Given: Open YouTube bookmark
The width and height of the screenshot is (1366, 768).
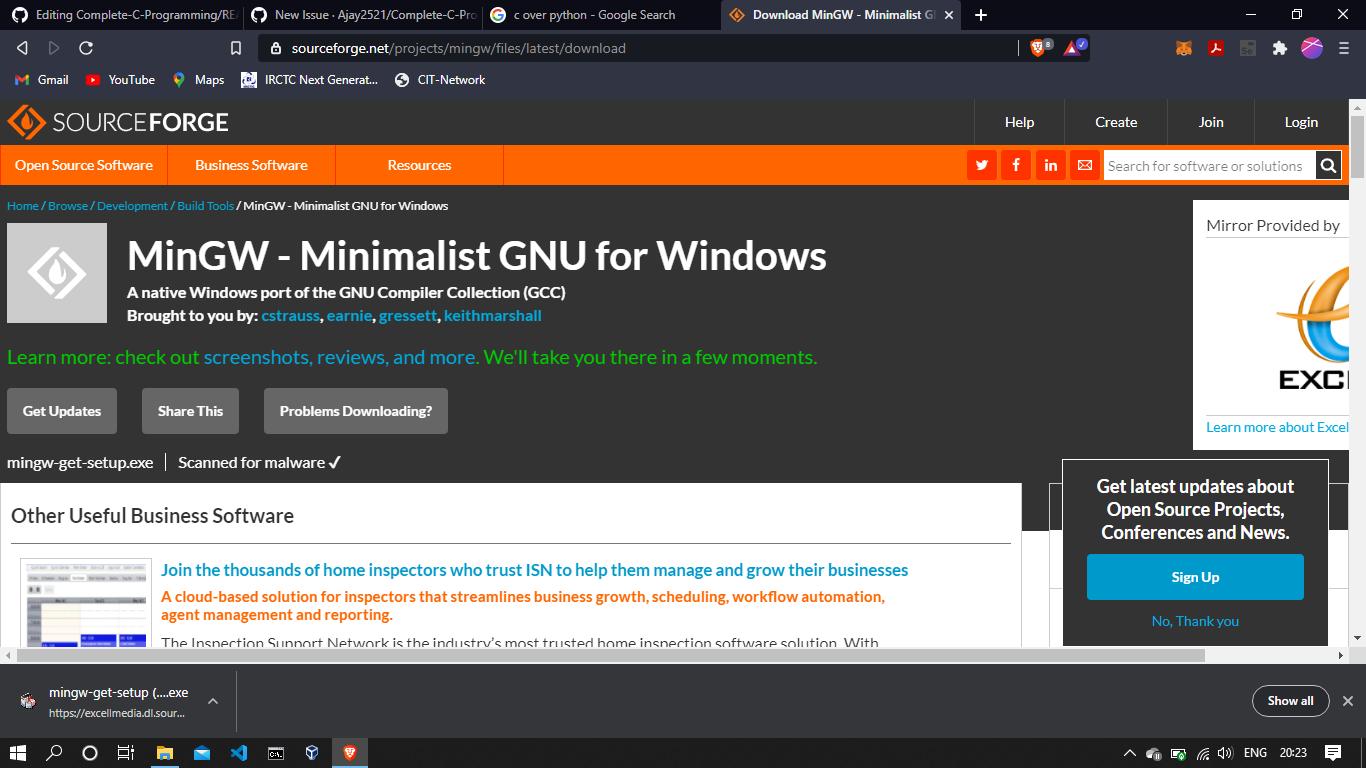Looking at the screenshot, I should click(x=121, y=80).
